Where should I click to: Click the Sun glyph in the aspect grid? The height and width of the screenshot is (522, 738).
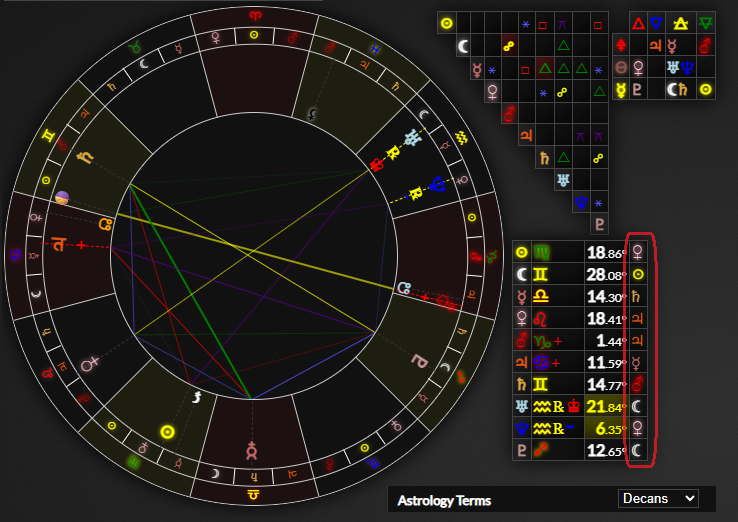point(447,22)
